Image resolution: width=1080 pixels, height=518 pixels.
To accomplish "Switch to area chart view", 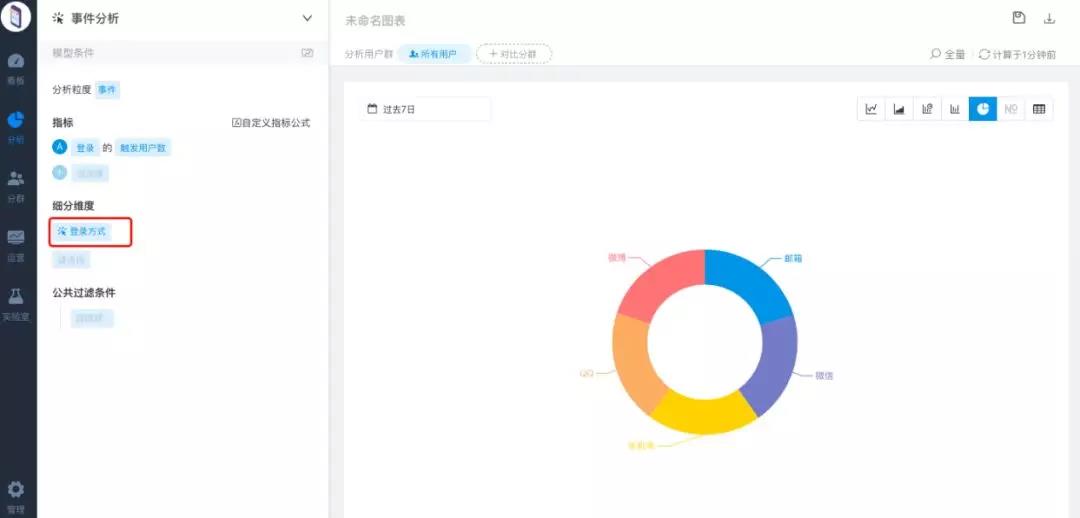I will [x=899, y=109].
